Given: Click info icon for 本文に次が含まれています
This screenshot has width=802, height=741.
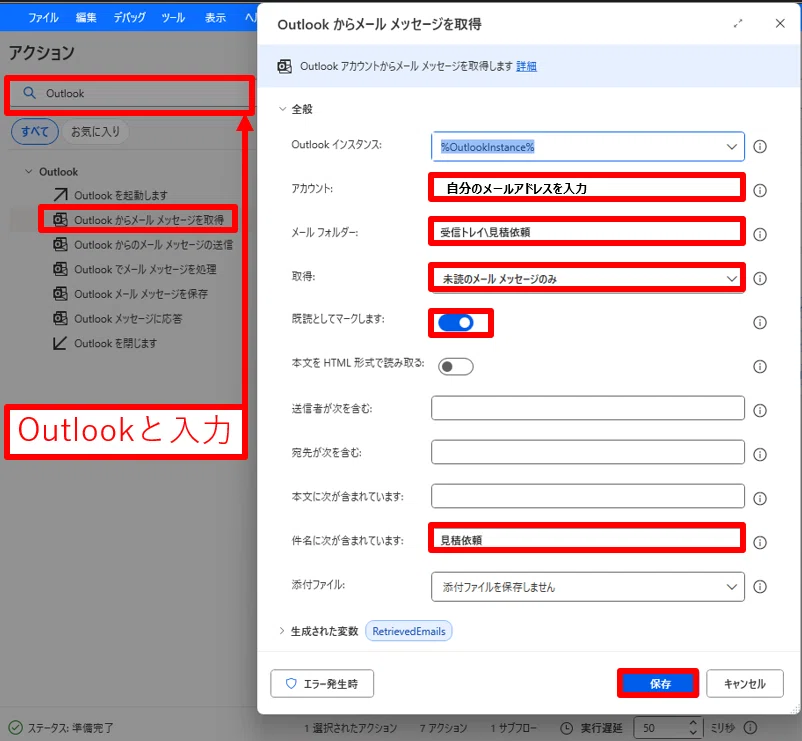Looking at the screenshot, I should coord(760,498).
